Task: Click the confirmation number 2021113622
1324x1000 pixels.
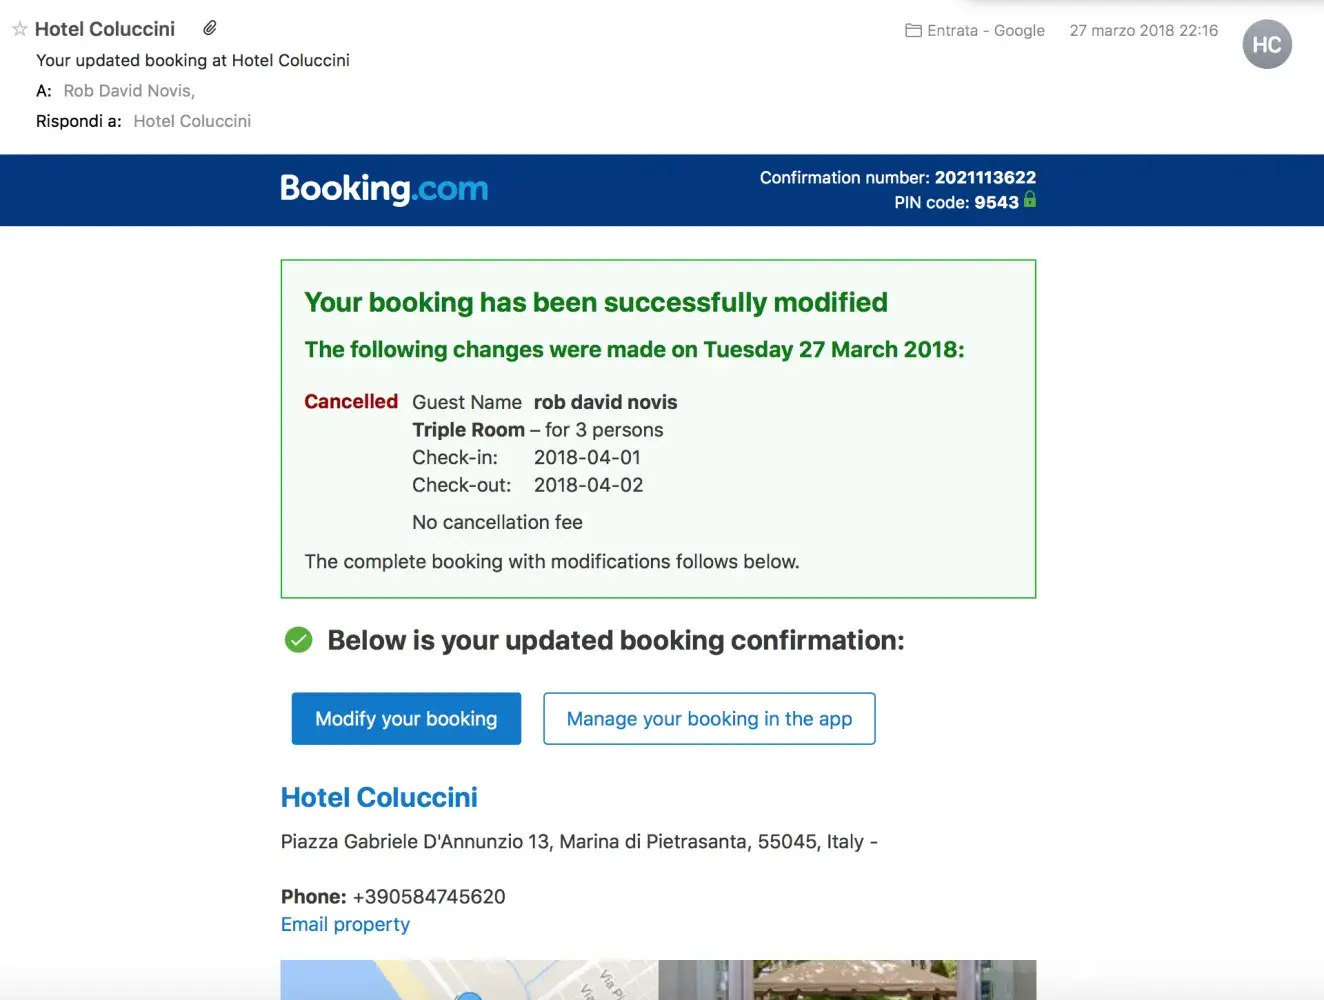Action: tap(985, 178)
